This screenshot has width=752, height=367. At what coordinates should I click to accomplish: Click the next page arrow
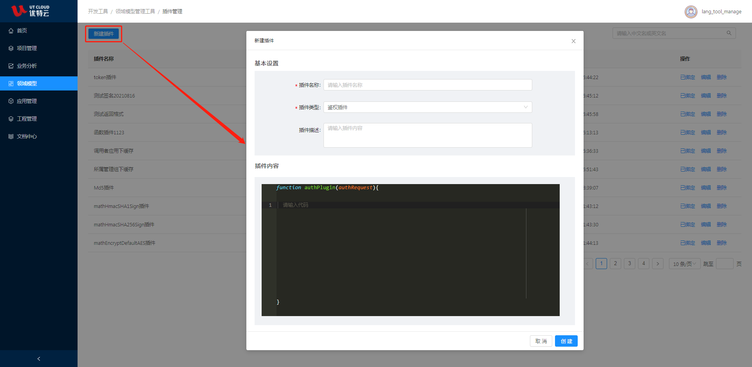658,263
